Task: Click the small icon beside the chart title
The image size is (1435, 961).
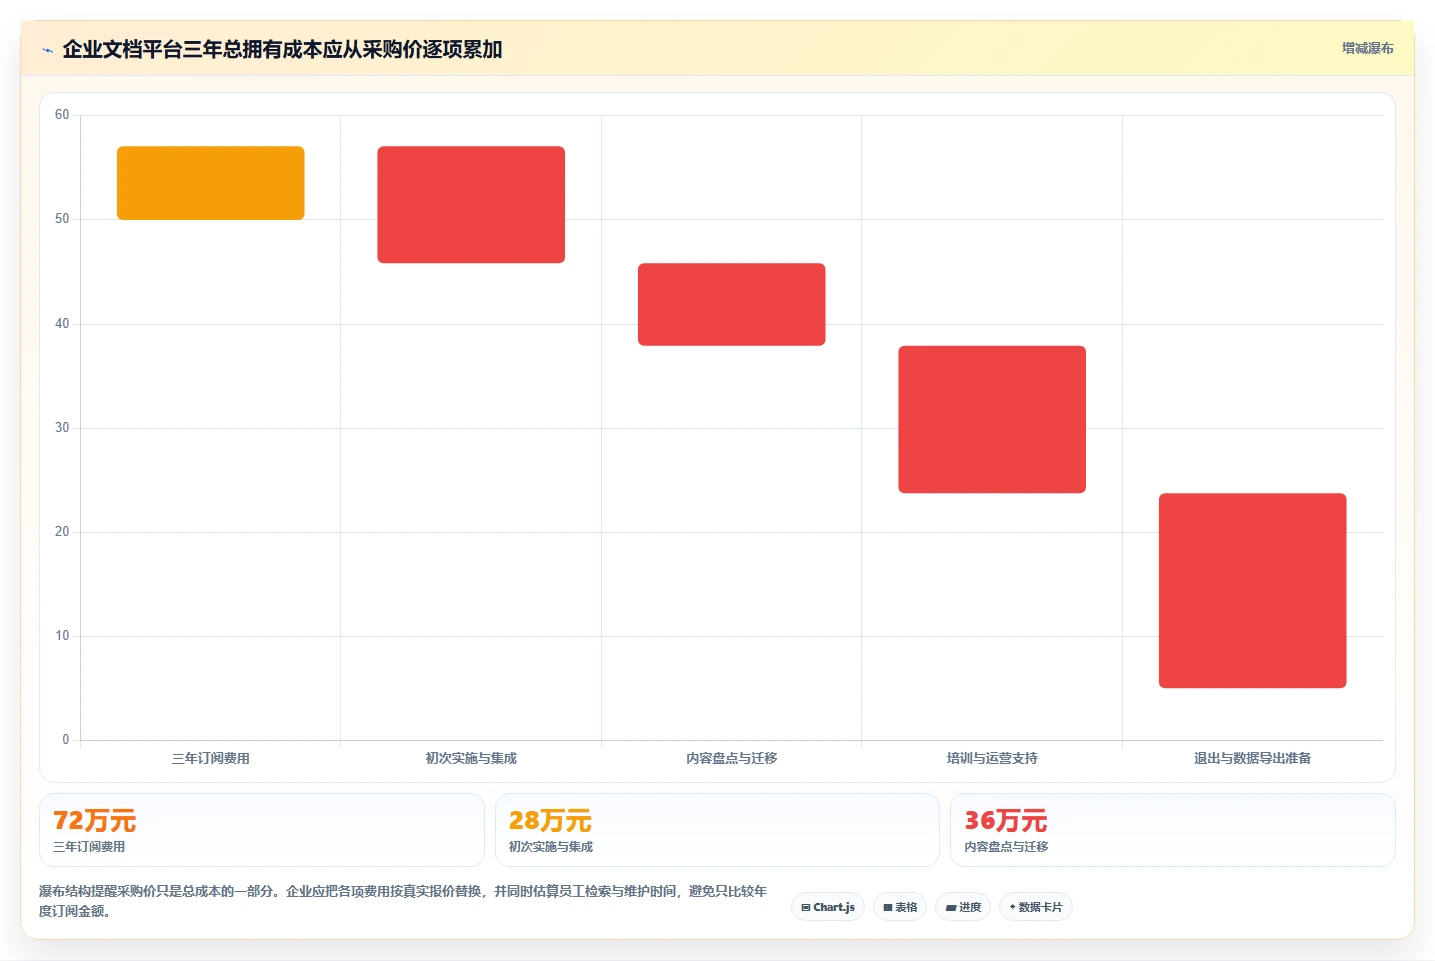Action: [x=47, y=50]
